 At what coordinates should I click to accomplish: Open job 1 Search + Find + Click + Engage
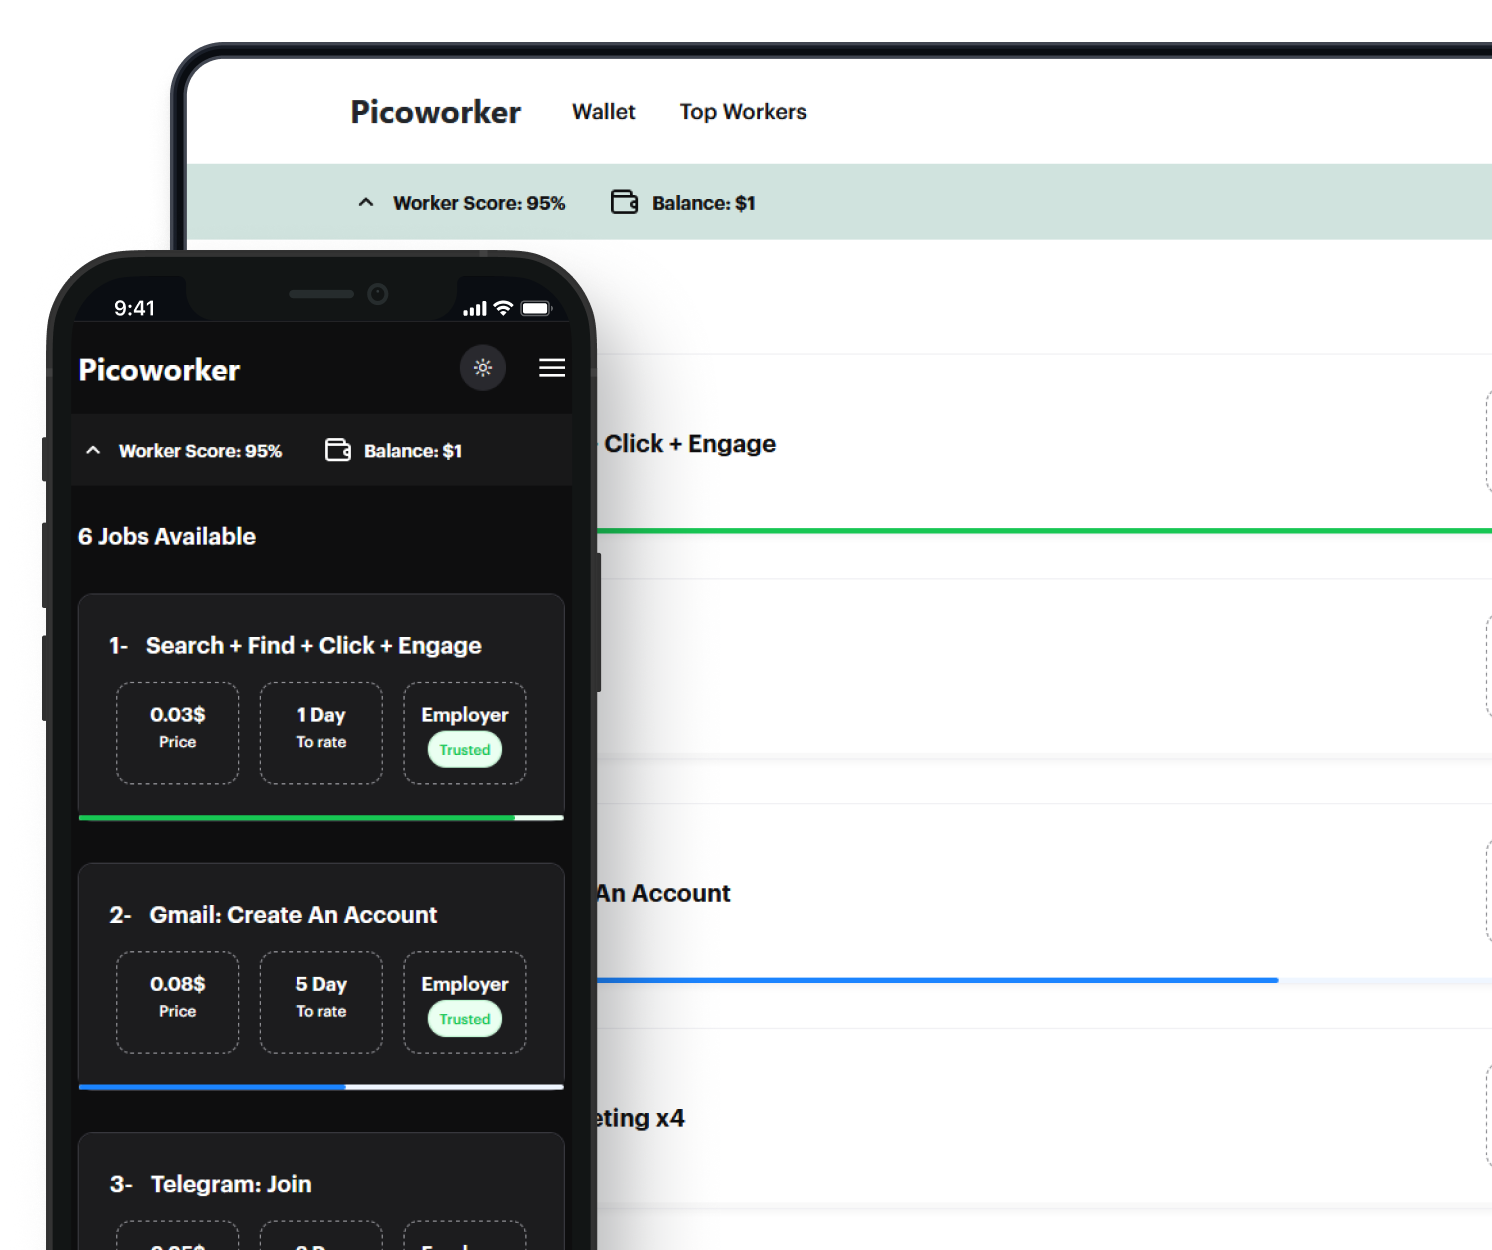(x=314, y=645)
